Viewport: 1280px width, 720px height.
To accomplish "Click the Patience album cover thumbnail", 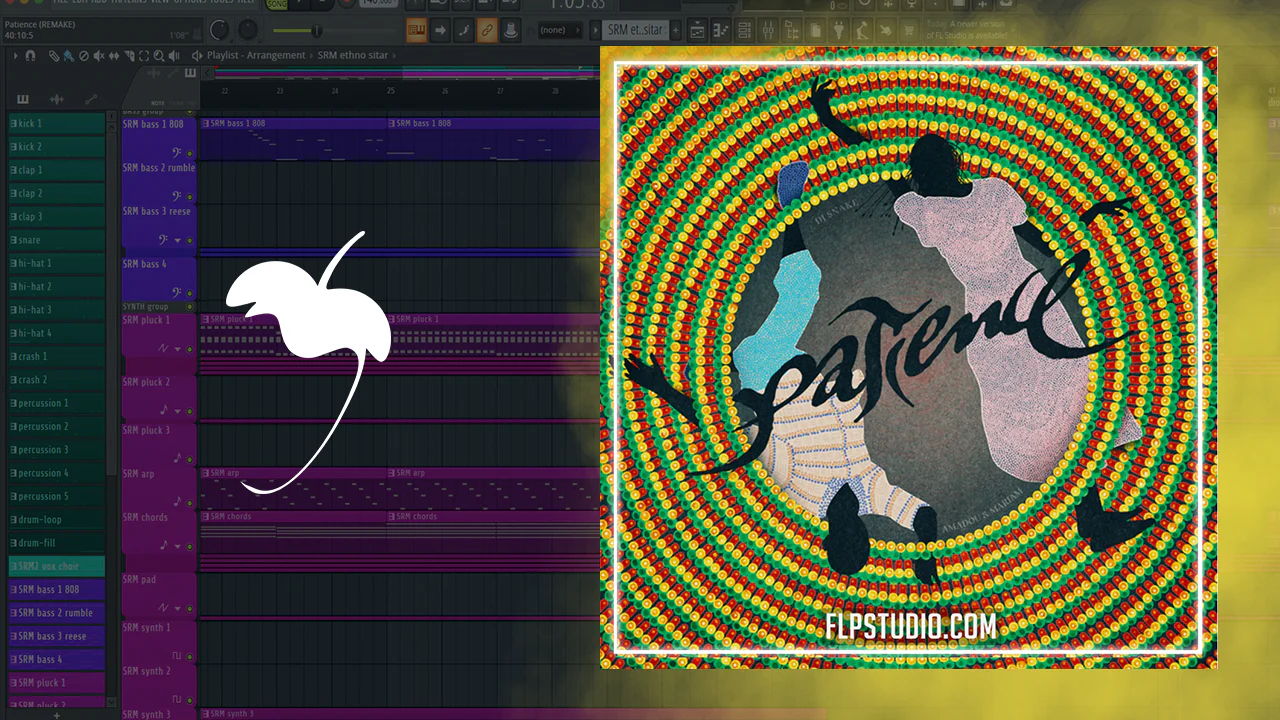I will (x=908, y=357).
